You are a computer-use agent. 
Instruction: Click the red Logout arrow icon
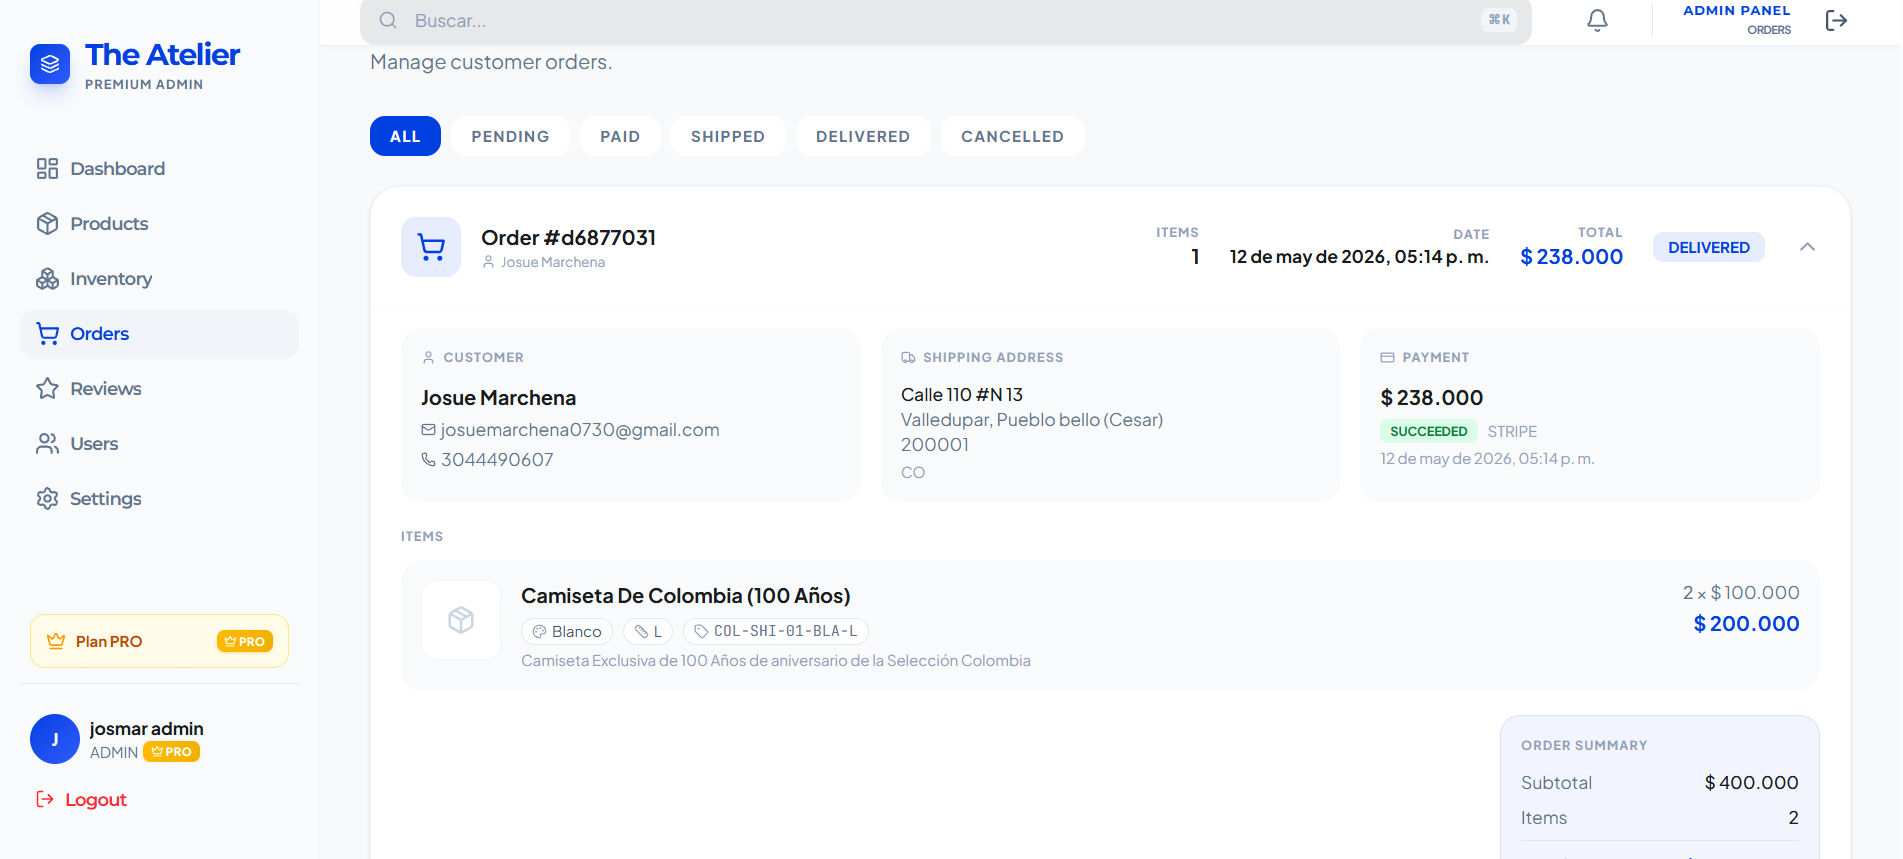coord(45,799)
